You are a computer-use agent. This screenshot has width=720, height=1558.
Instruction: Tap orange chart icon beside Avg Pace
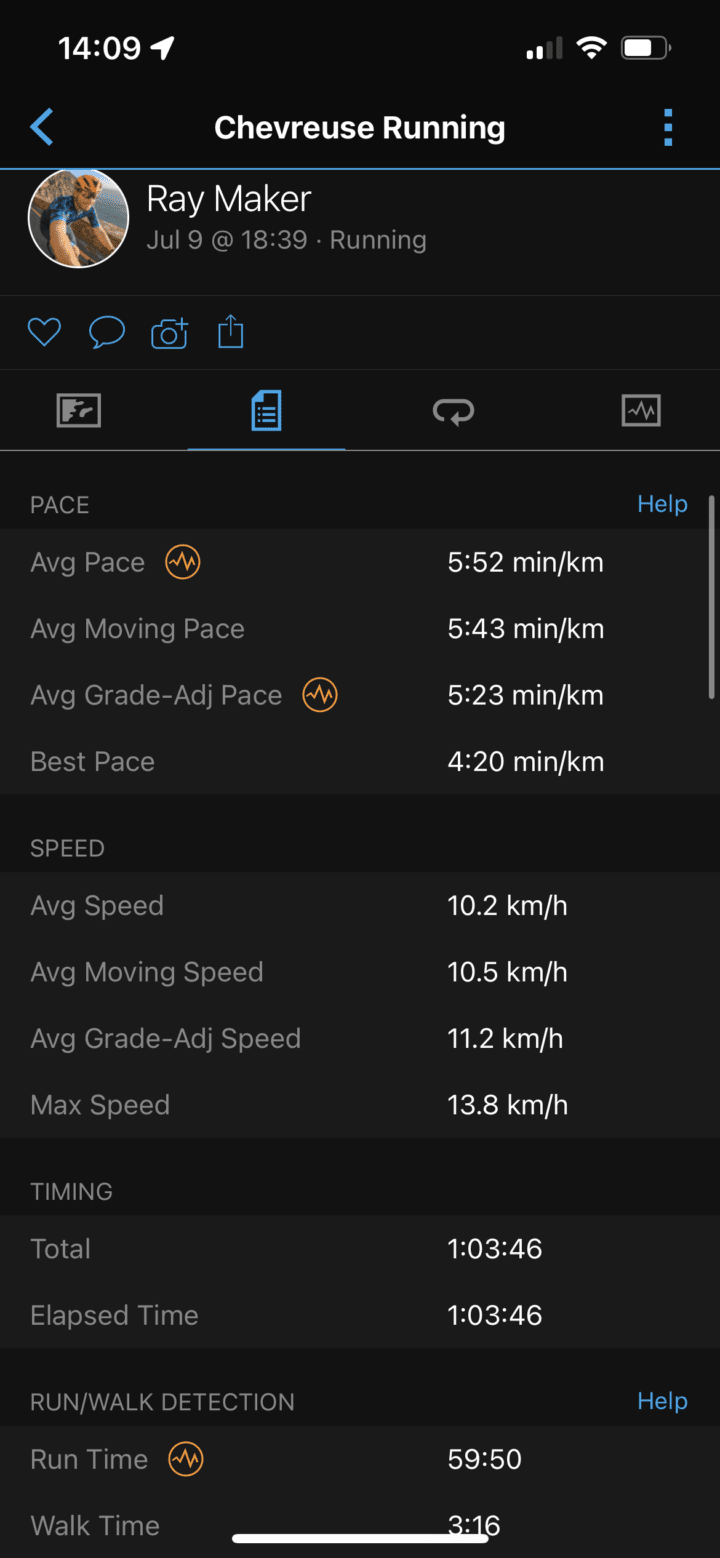(183, 562)
